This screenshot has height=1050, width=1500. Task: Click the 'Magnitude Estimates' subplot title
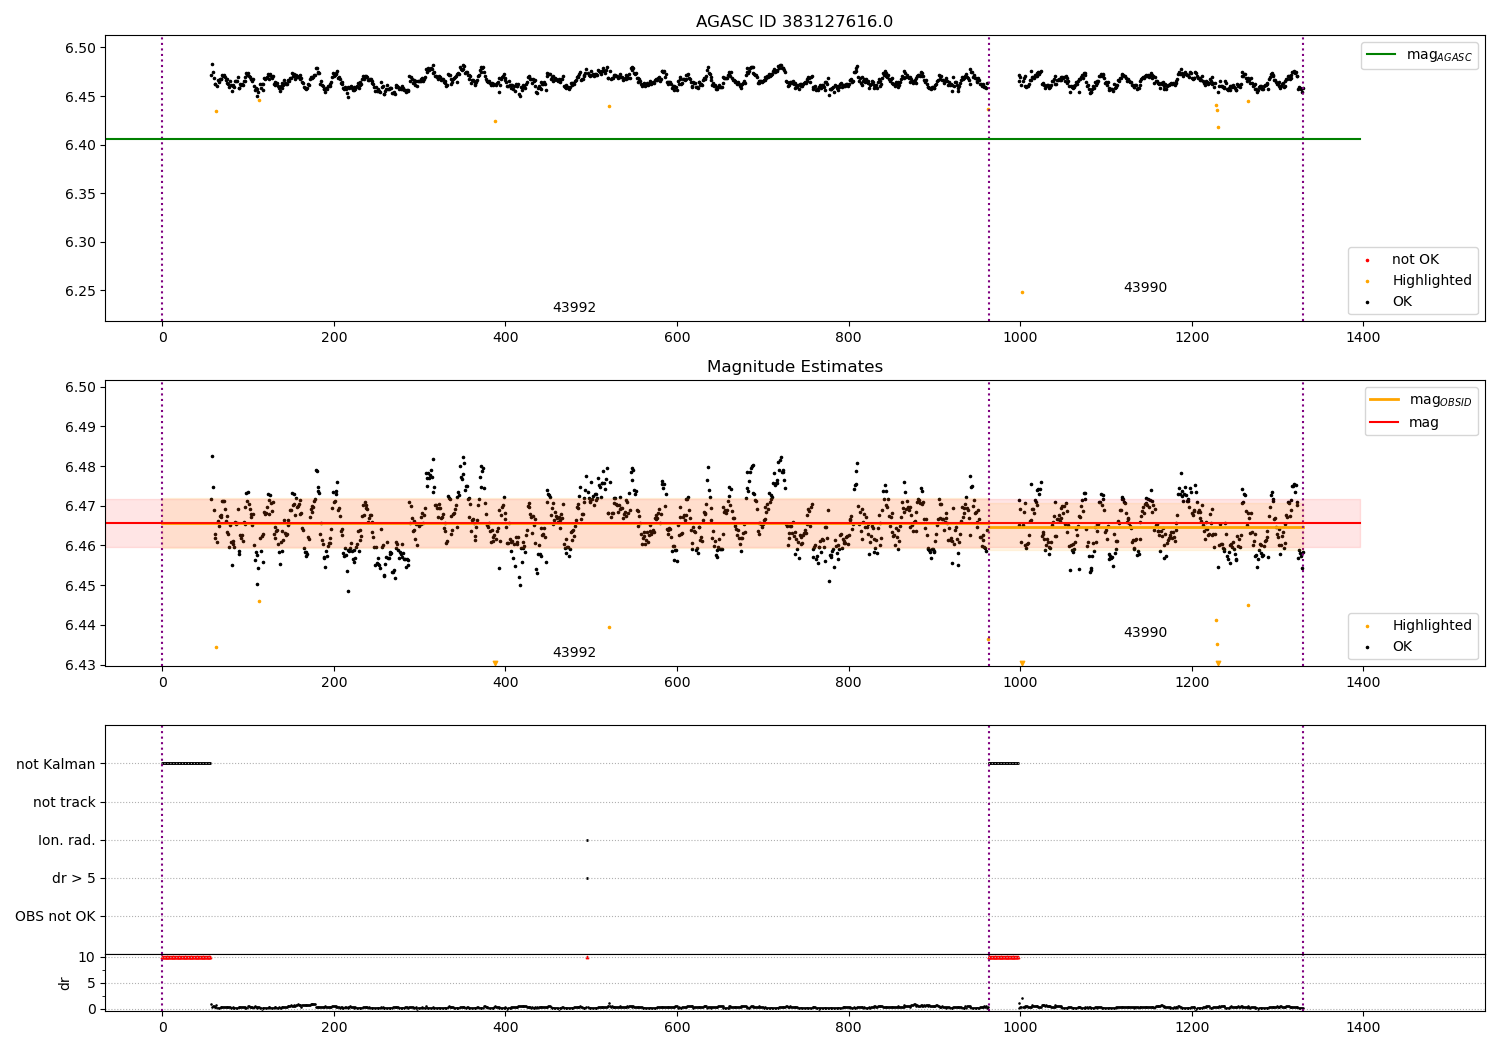(x=794, y=367)
